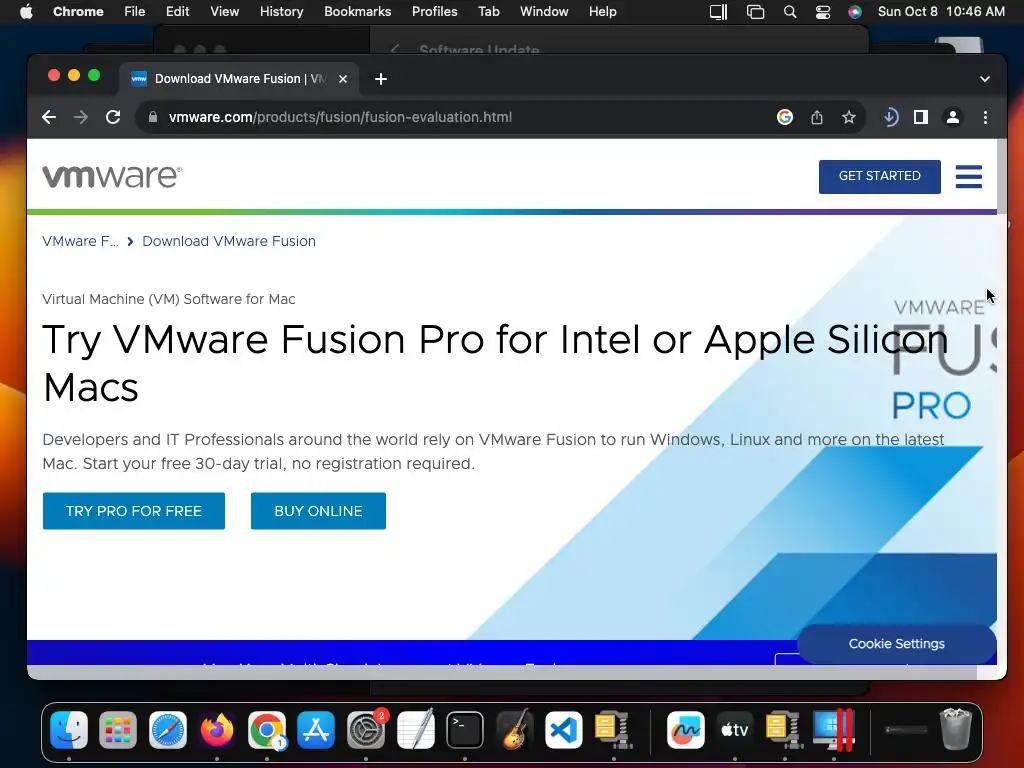Go back with the browser back arrow
This screenshot has height=768, width=1024.
[x=49, y=118]
